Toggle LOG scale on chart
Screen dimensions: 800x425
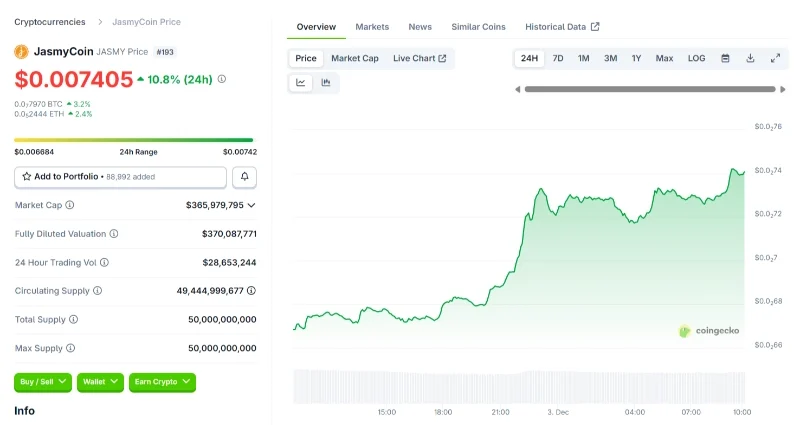click(x=696, y=58)
